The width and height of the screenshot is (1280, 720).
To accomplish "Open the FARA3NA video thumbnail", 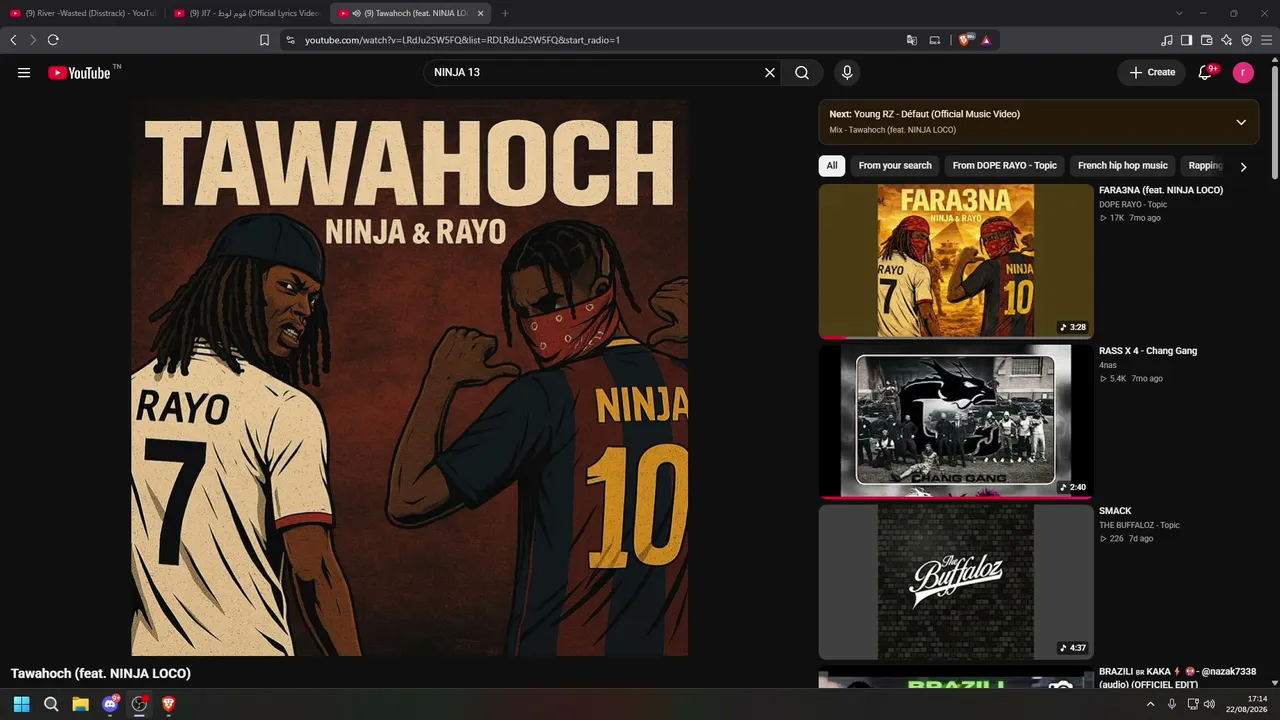I will (x=956, y=261).
